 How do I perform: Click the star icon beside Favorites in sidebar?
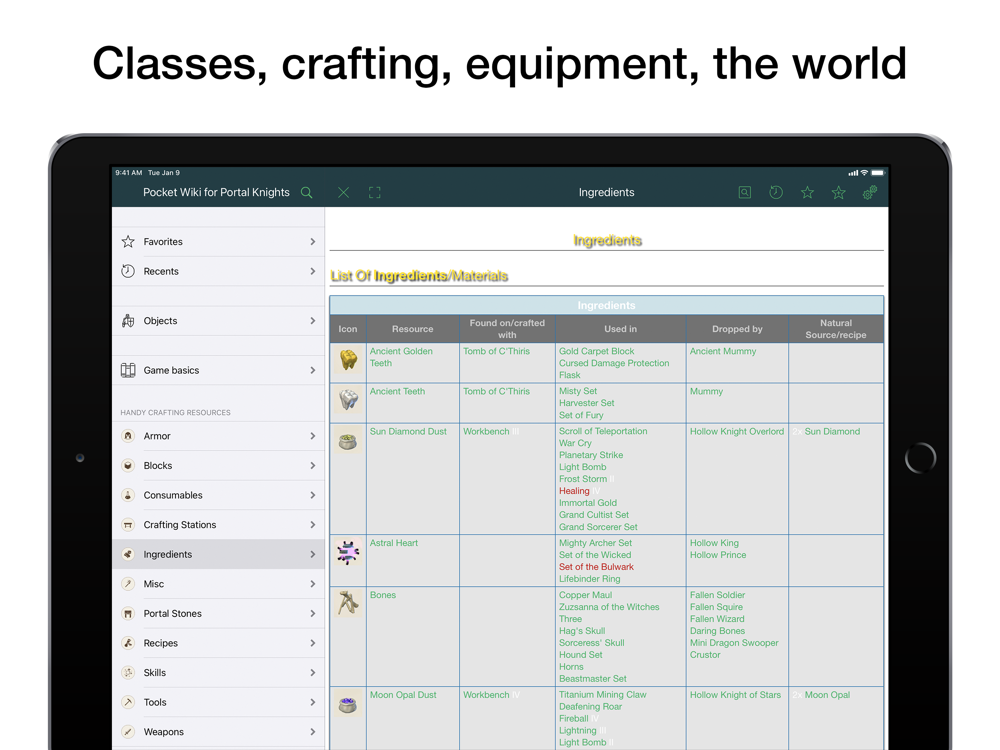pos(128,242)
